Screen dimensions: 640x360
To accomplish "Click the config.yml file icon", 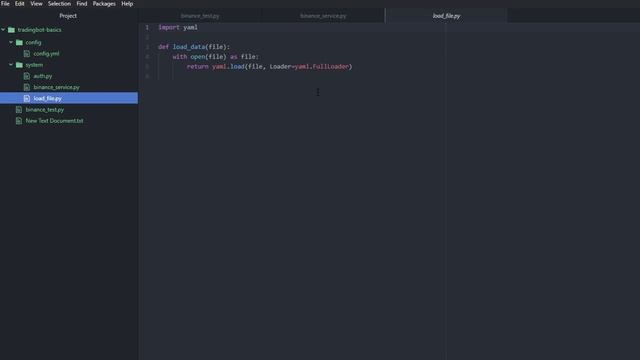I will 27,53.
